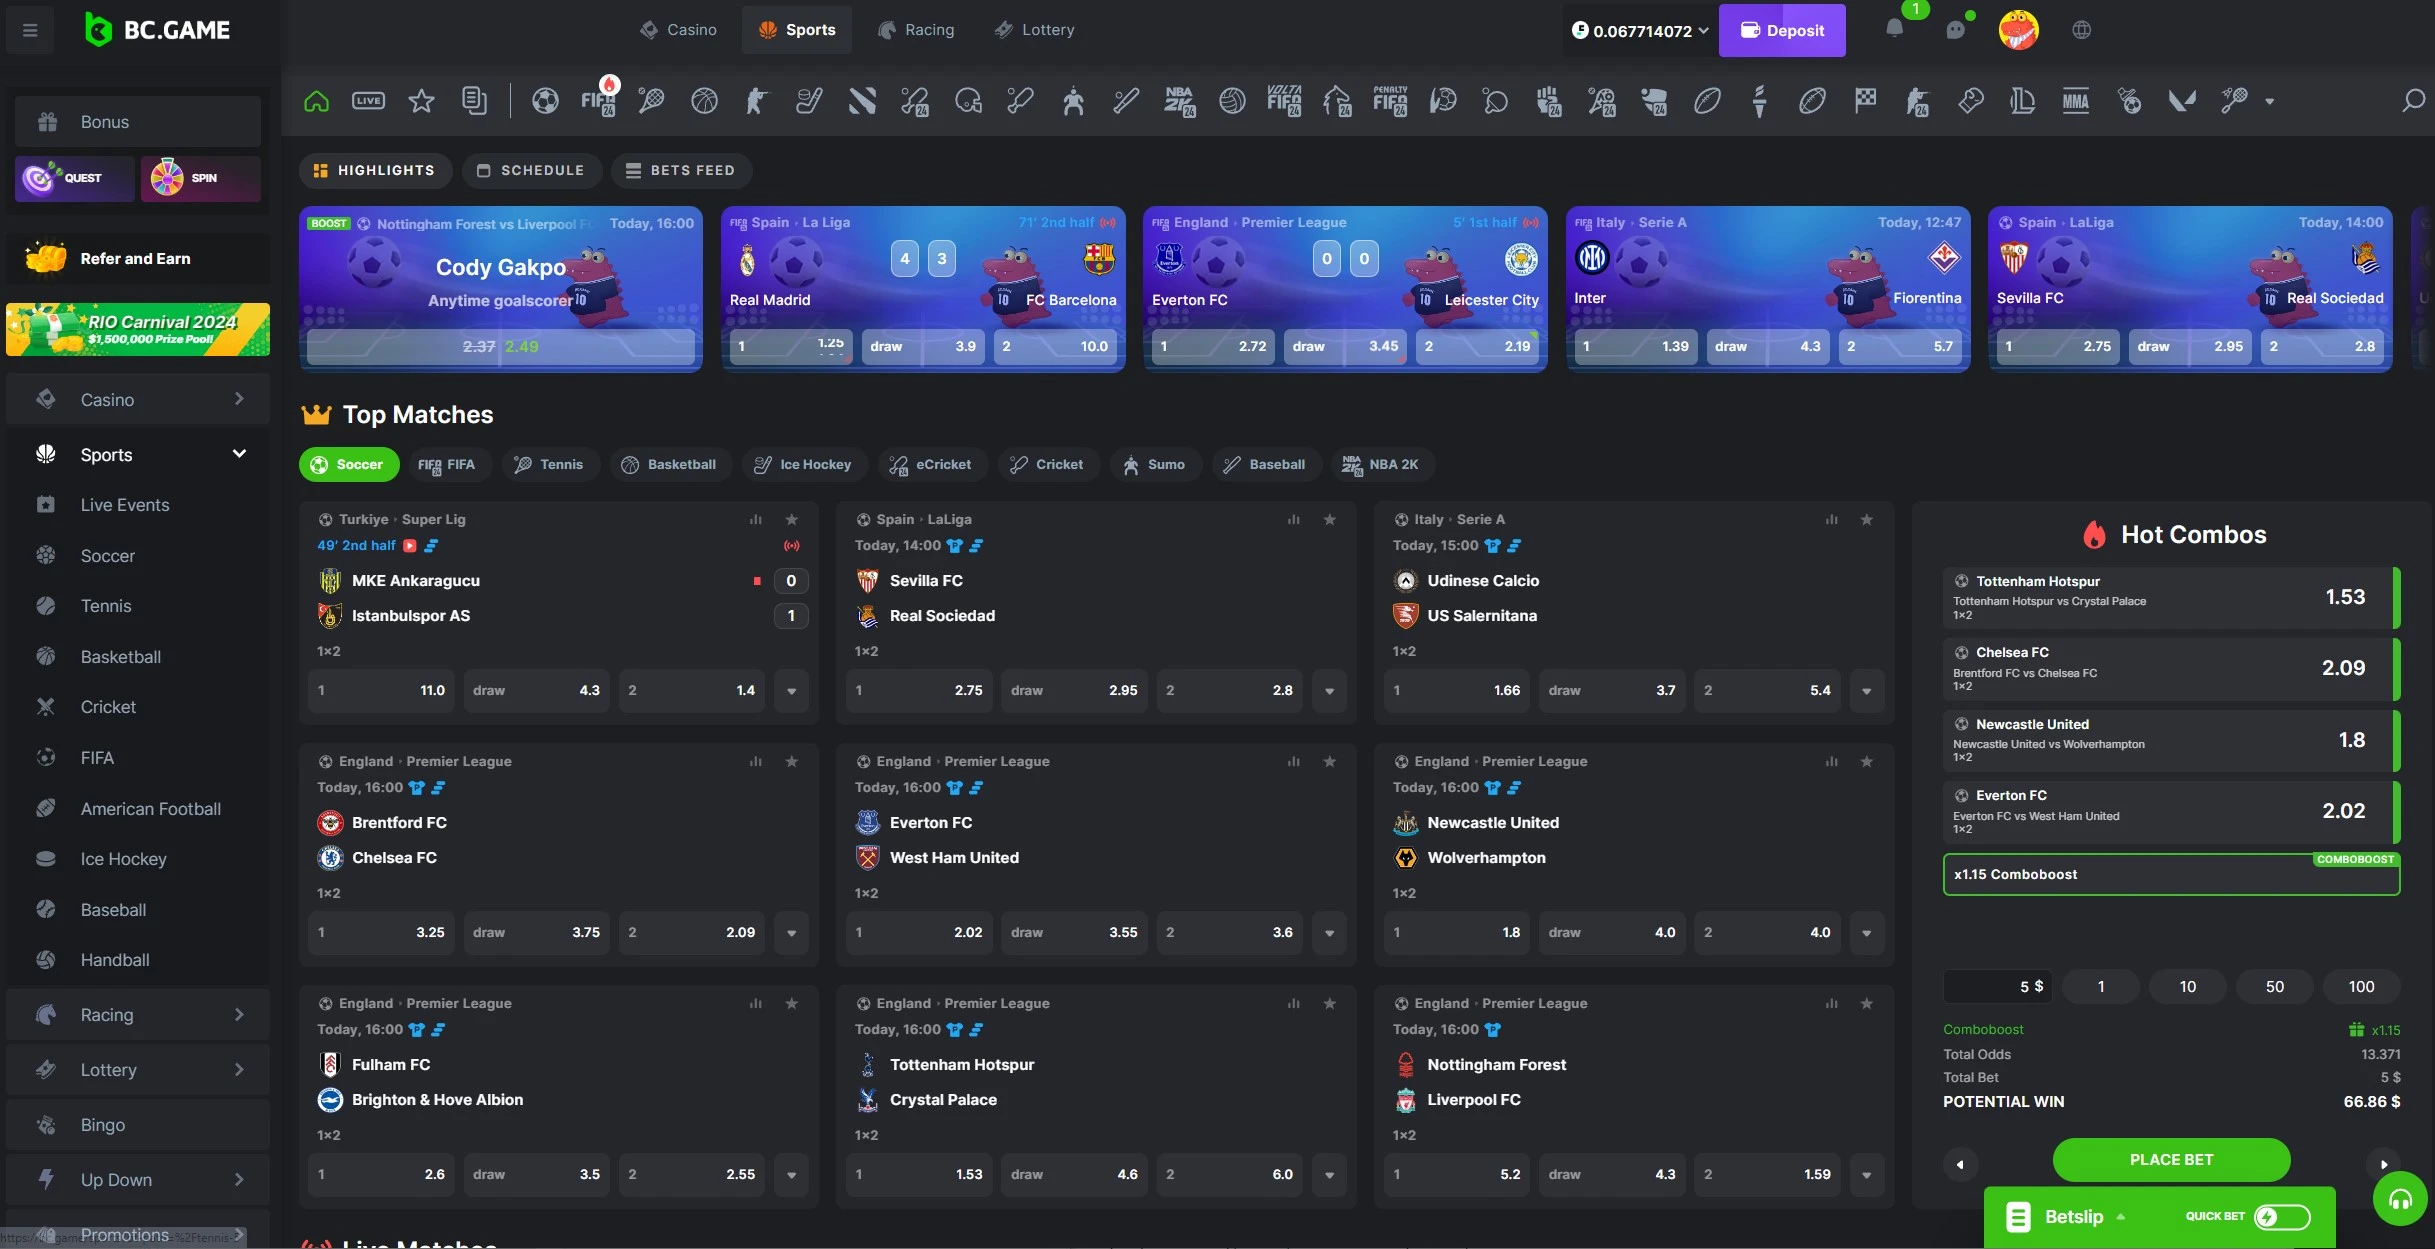
Task: Show previous hot combo arrow
Action: pyautogui.click(x=1959, y=1164)
